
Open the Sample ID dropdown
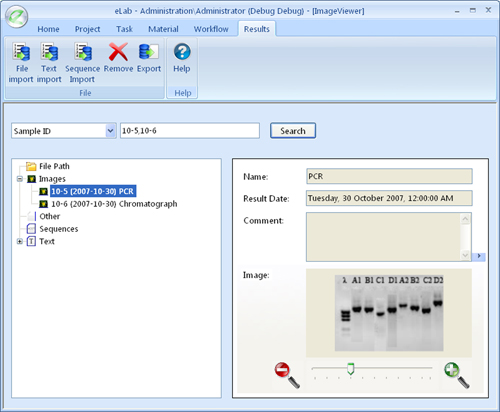coord(110,131)
